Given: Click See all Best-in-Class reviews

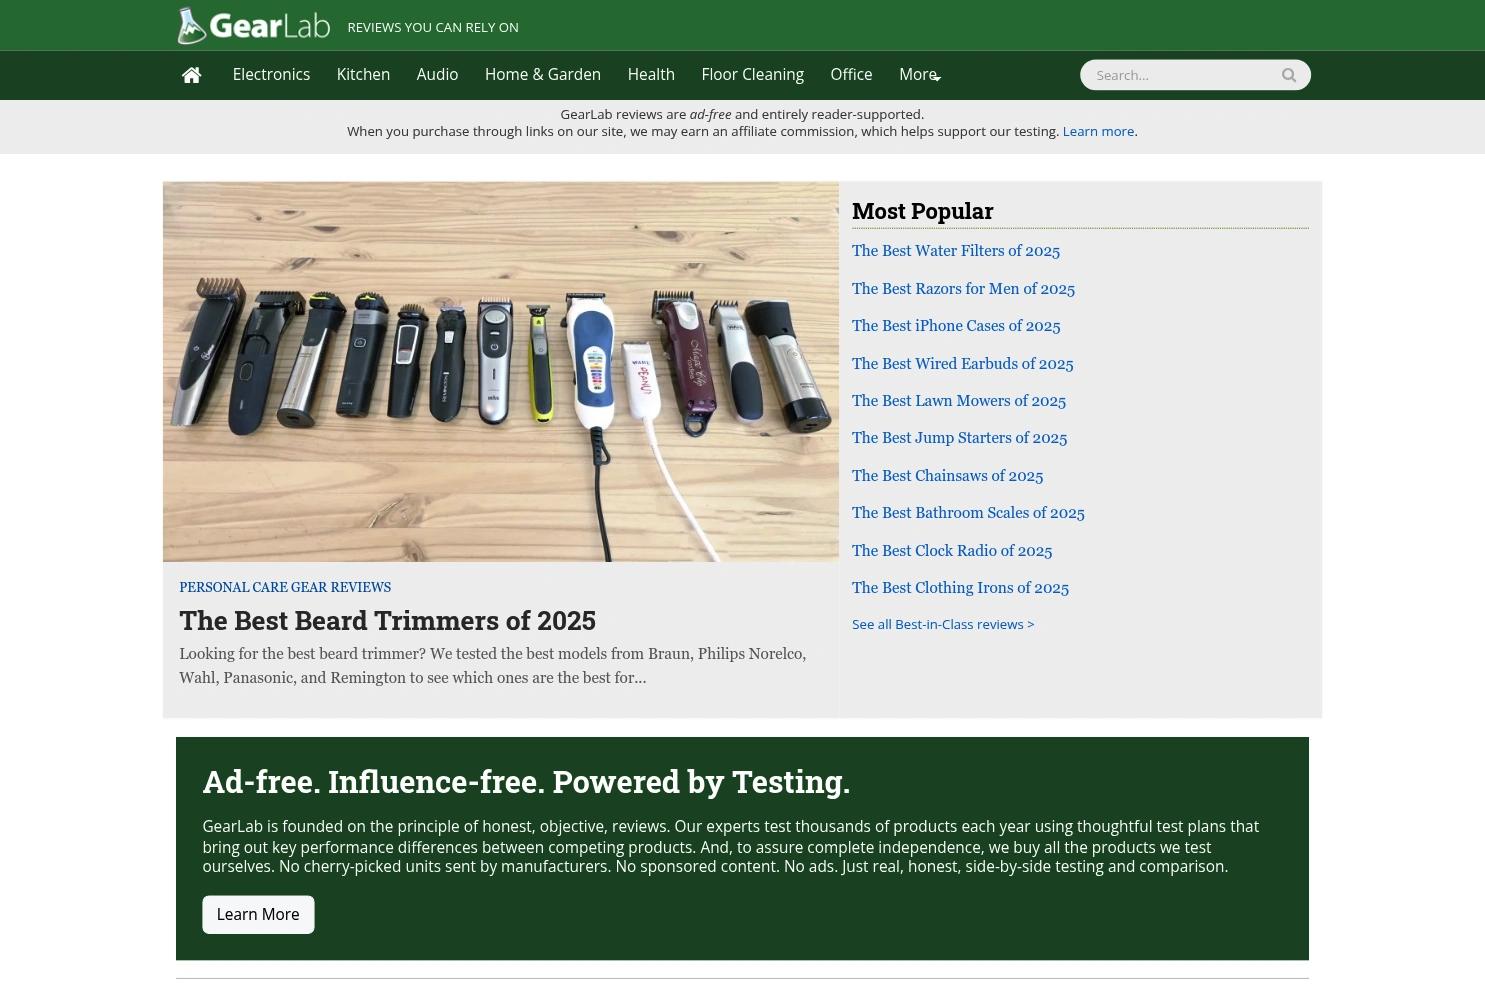Looking at the screenshot, I should pos(942,624).
